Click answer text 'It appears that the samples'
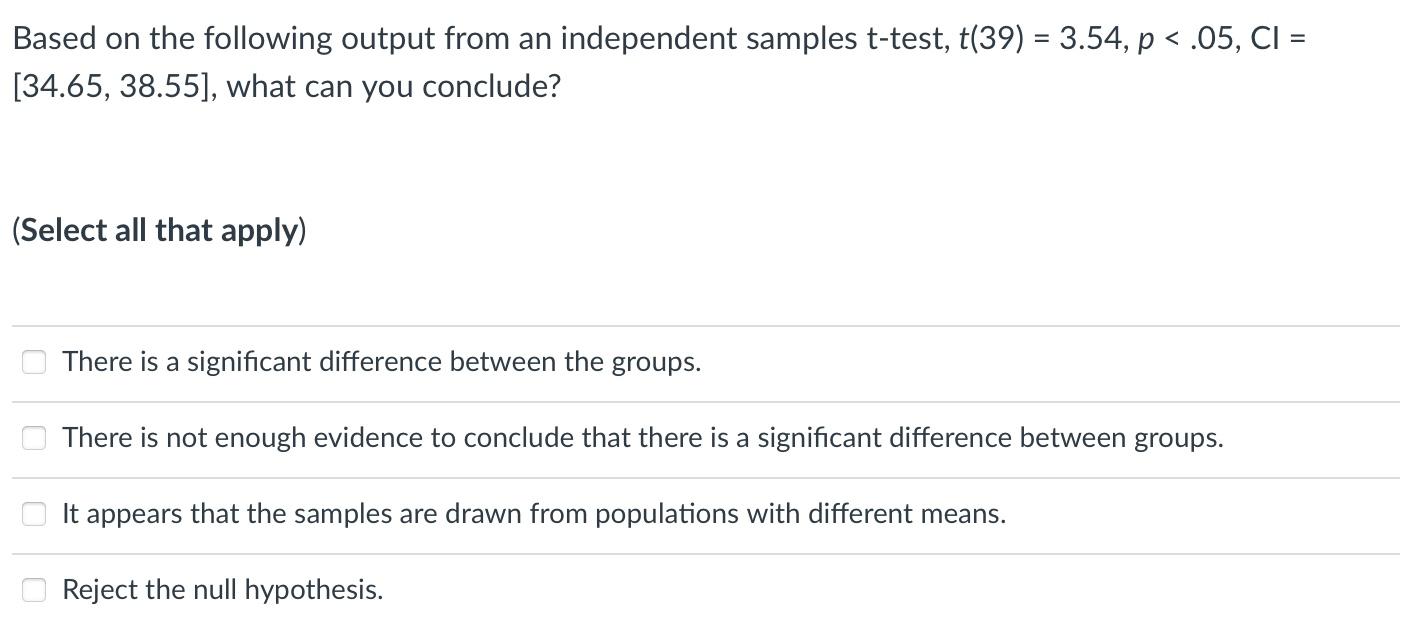This screenshot has width=1408, height=624. (x=534, y=514)
